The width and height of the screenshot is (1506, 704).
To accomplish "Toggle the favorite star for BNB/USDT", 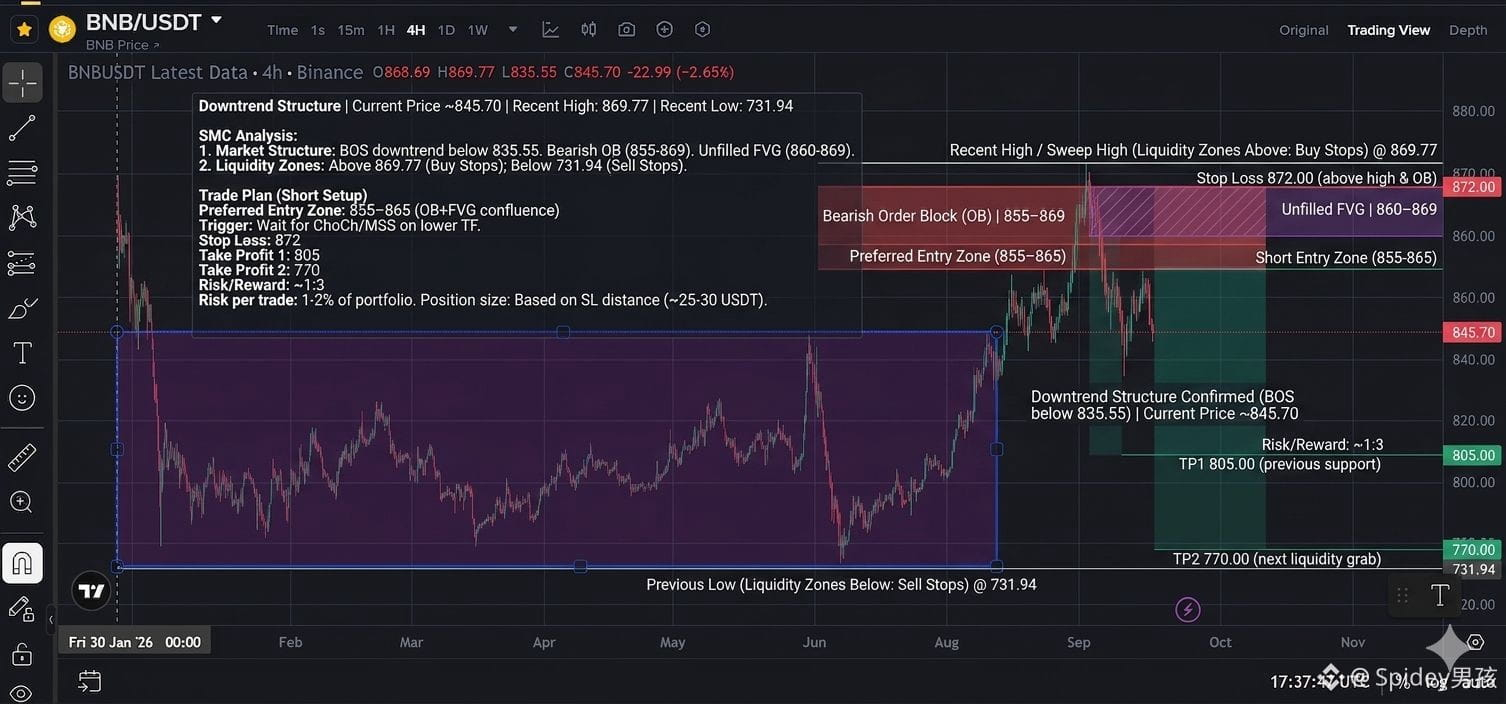I will tap(25, 30).
